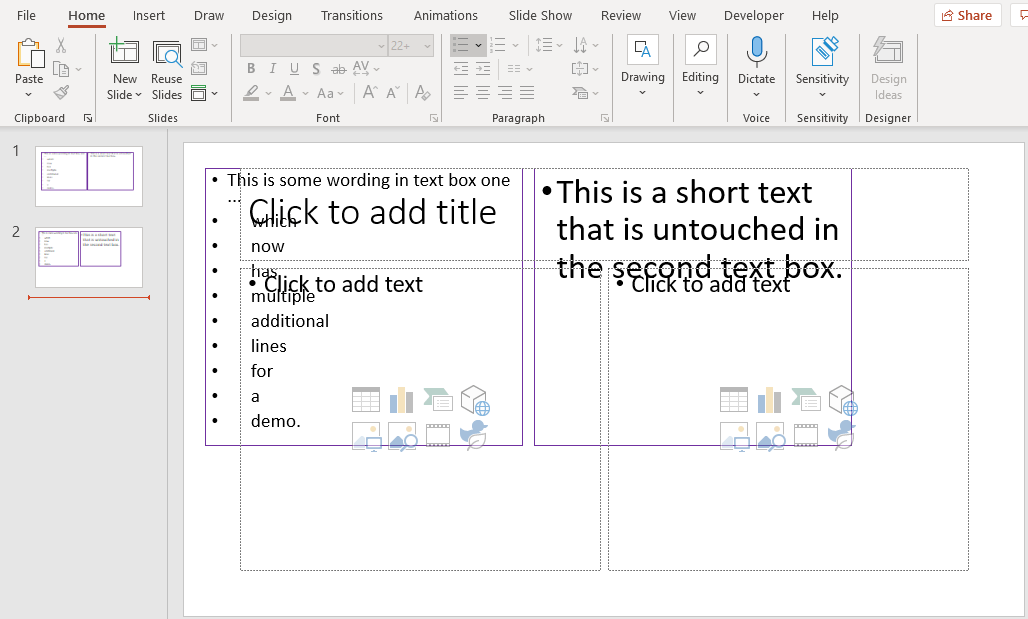This screenshot has height=619, width=1028.
Task: Click the Sensitivity label icon
Action: (824, 51)
